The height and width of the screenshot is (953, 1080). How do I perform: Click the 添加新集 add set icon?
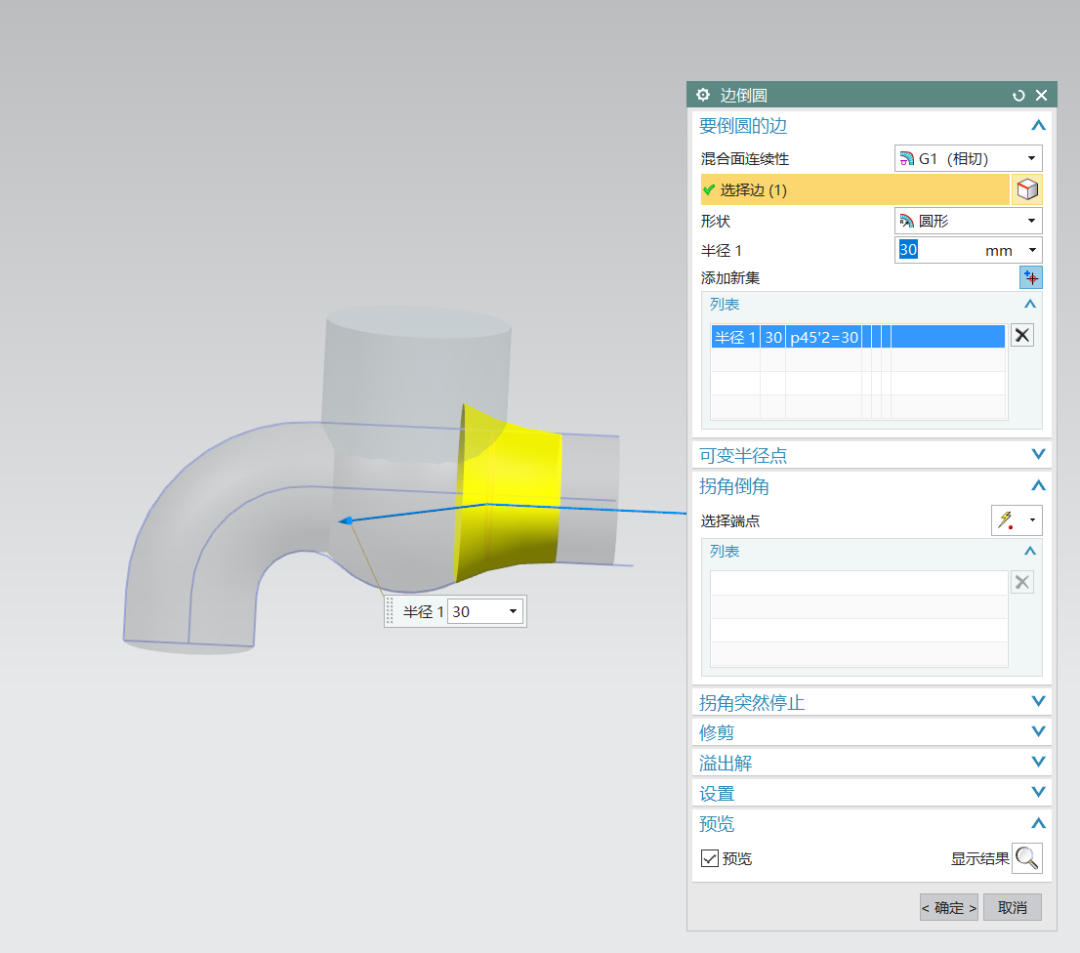pyautogui.click(x=1030, y=277)
